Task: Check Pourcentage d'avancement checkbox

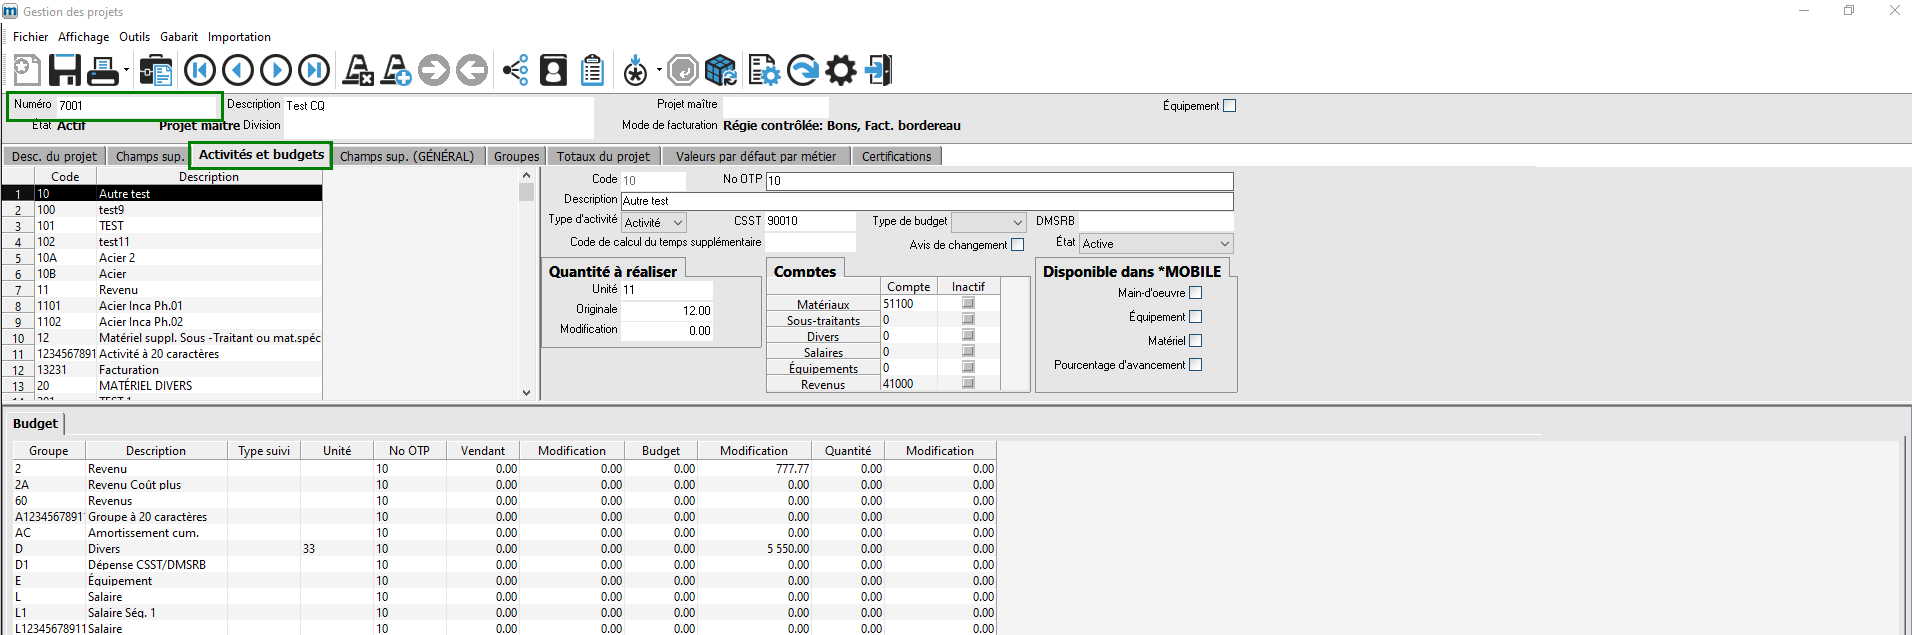Action: 1196,365
